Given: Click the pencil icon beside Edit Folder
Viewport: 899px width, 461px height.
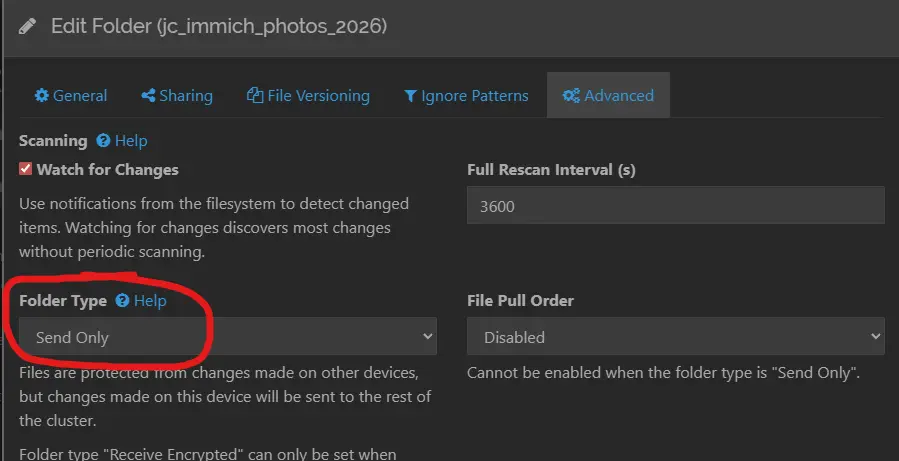Looking at the screenshot, I should pyautogui.click(x=27, y=25).
